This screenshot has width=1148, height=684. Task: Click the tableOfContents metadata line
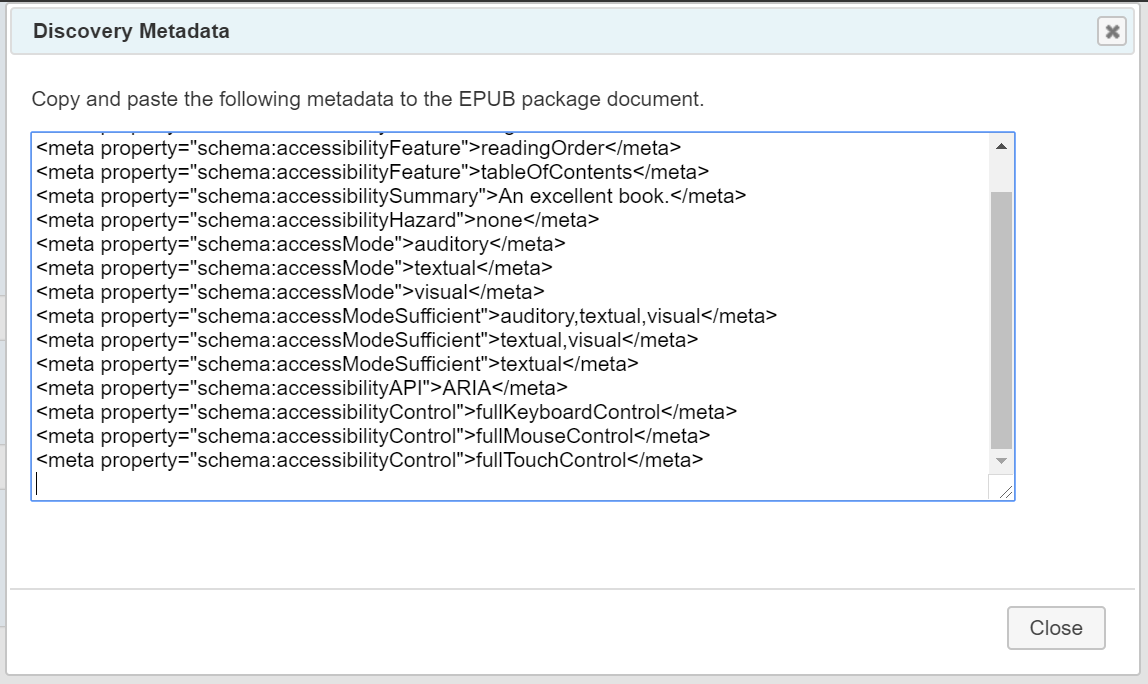pos(373,172)
